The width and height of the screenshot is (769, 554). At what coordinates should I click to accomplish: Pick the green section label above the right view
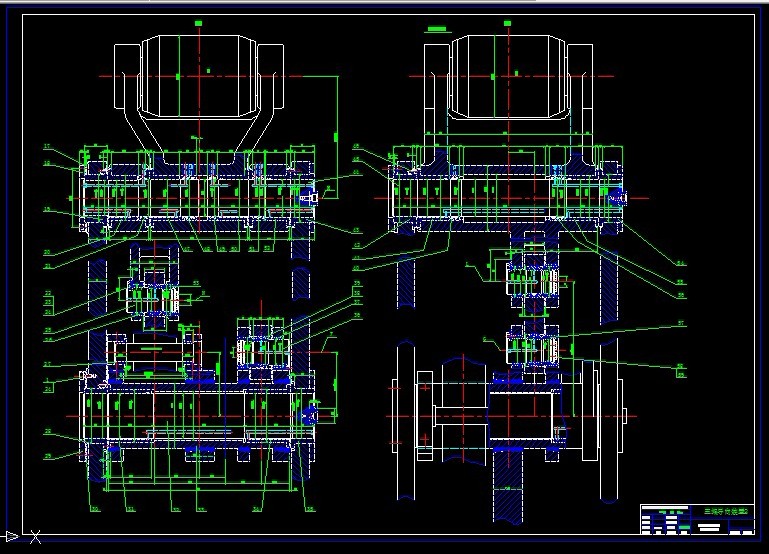pyautogui.click(x=439, y=29)
